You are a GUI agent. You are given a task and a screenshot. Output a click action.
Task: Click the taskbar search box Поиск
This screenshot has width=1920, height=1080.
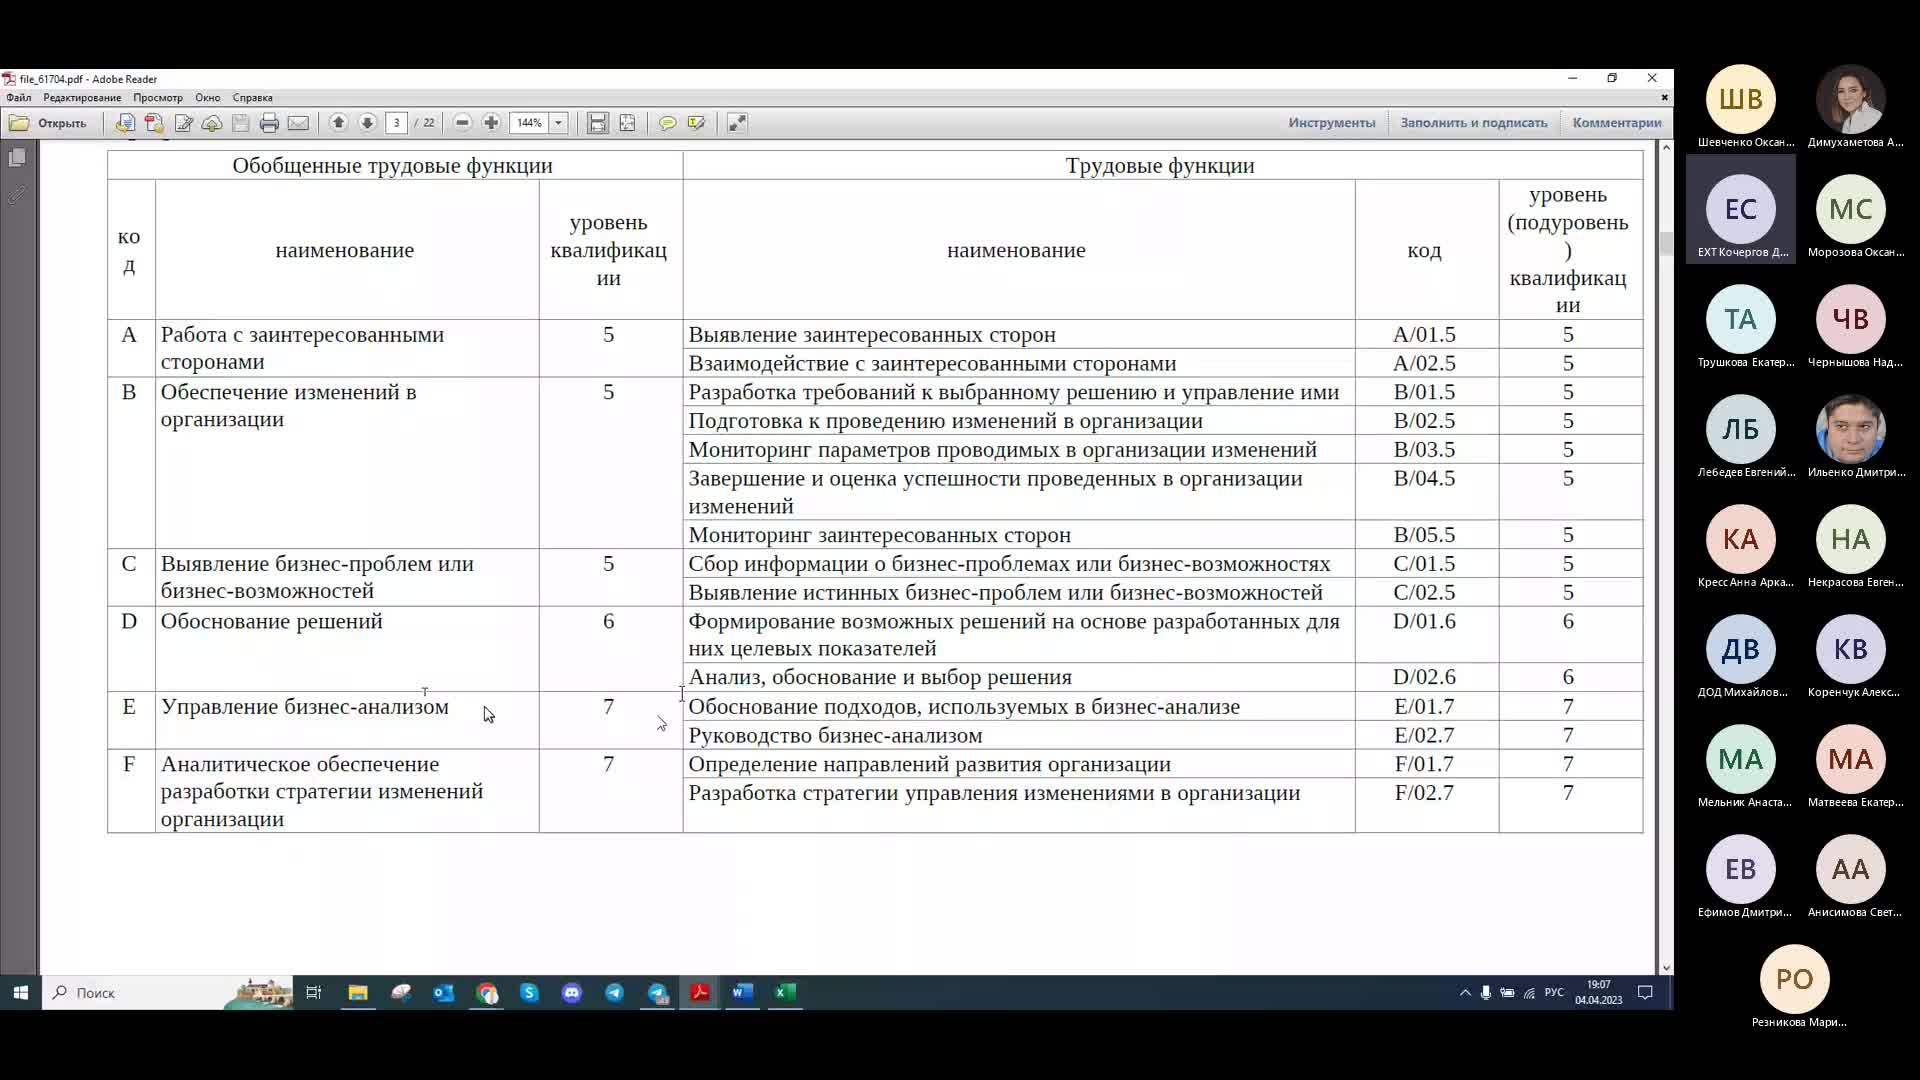pyautogui.click(x=167, y=993)
